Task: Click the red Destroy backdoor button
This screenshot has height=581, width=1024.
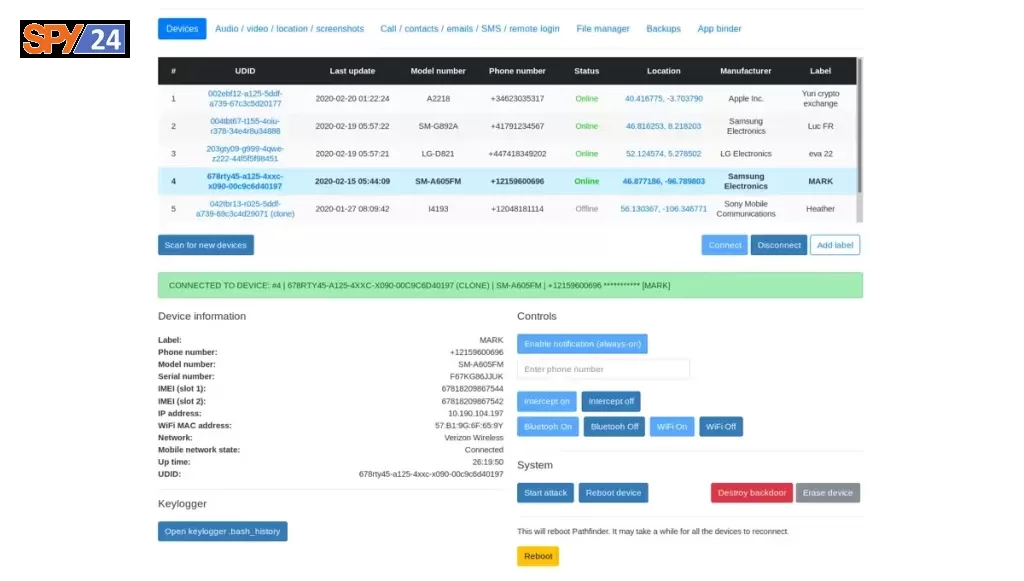Action: pos(752,492)
